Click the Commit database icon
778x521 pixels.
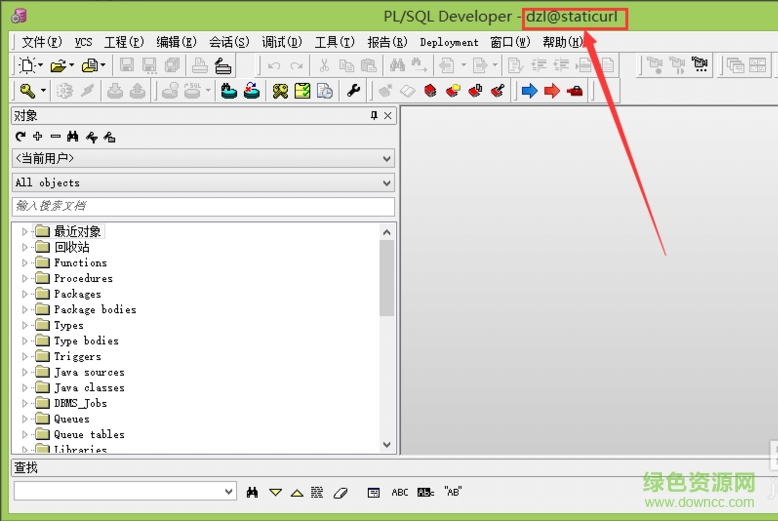[x=229, y=91]
